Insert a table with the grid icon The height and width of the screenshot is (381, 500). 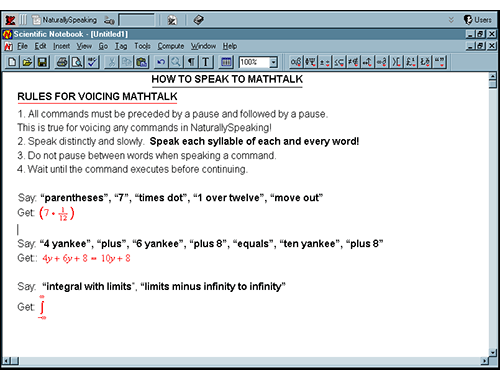[x=226, y=62]
